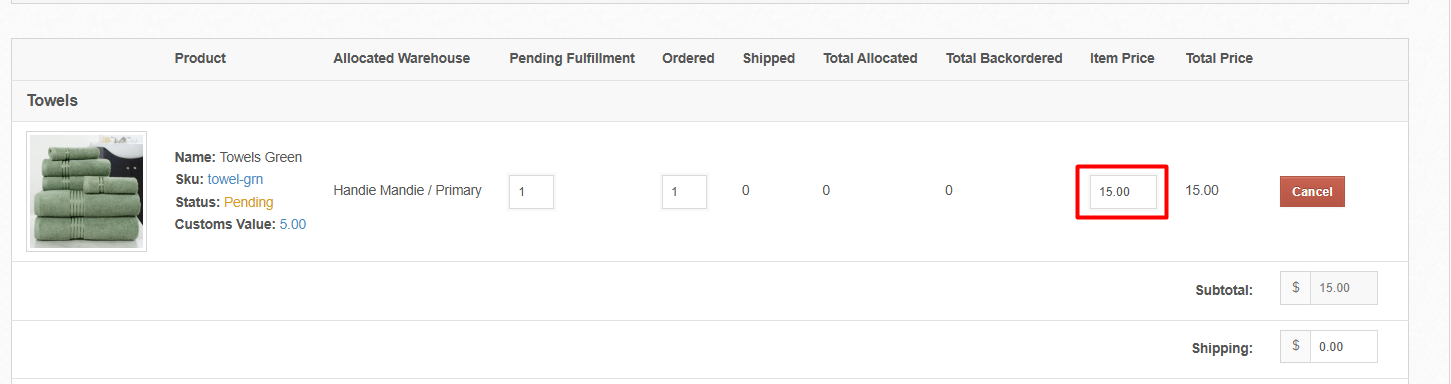The image size is (1451, 384).
Task: Cancel the Towels Green line item
Action: pos(1312,191)
